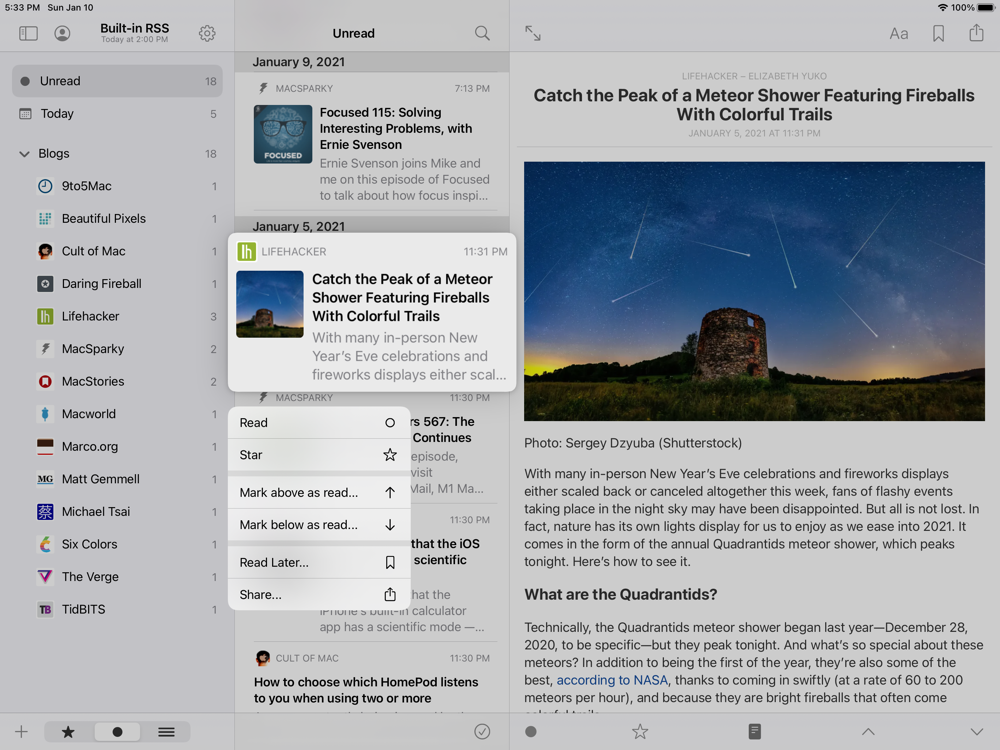
Task: Tap the article title heading
Action: (x=754, y=105)
